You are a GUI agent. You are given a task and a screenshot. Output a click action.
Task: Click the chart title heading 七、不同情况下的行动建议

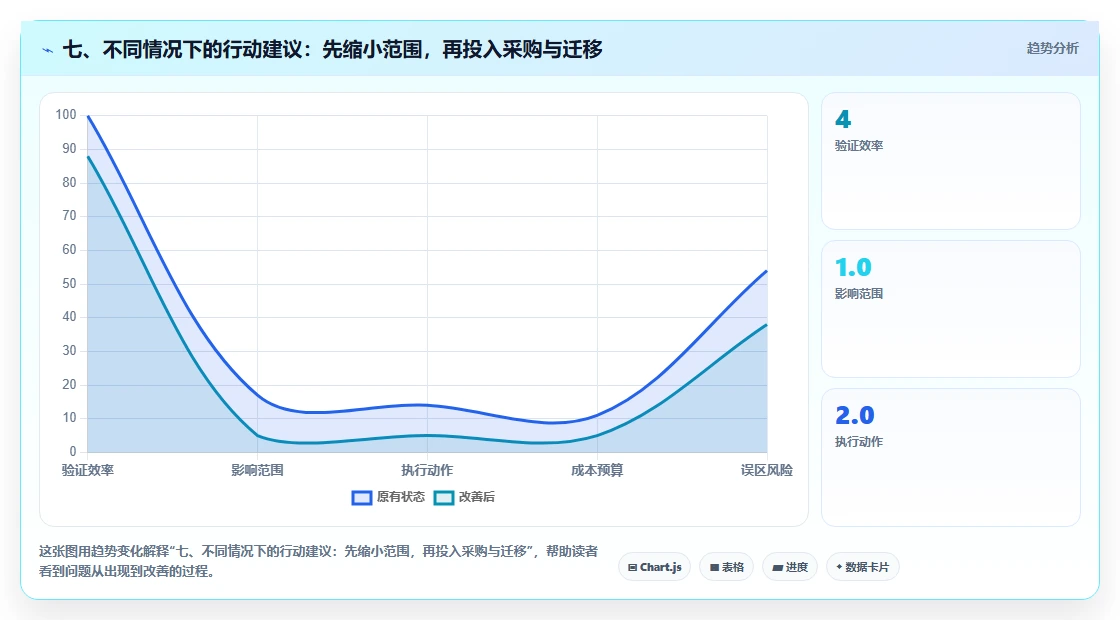tap(333, 49)
